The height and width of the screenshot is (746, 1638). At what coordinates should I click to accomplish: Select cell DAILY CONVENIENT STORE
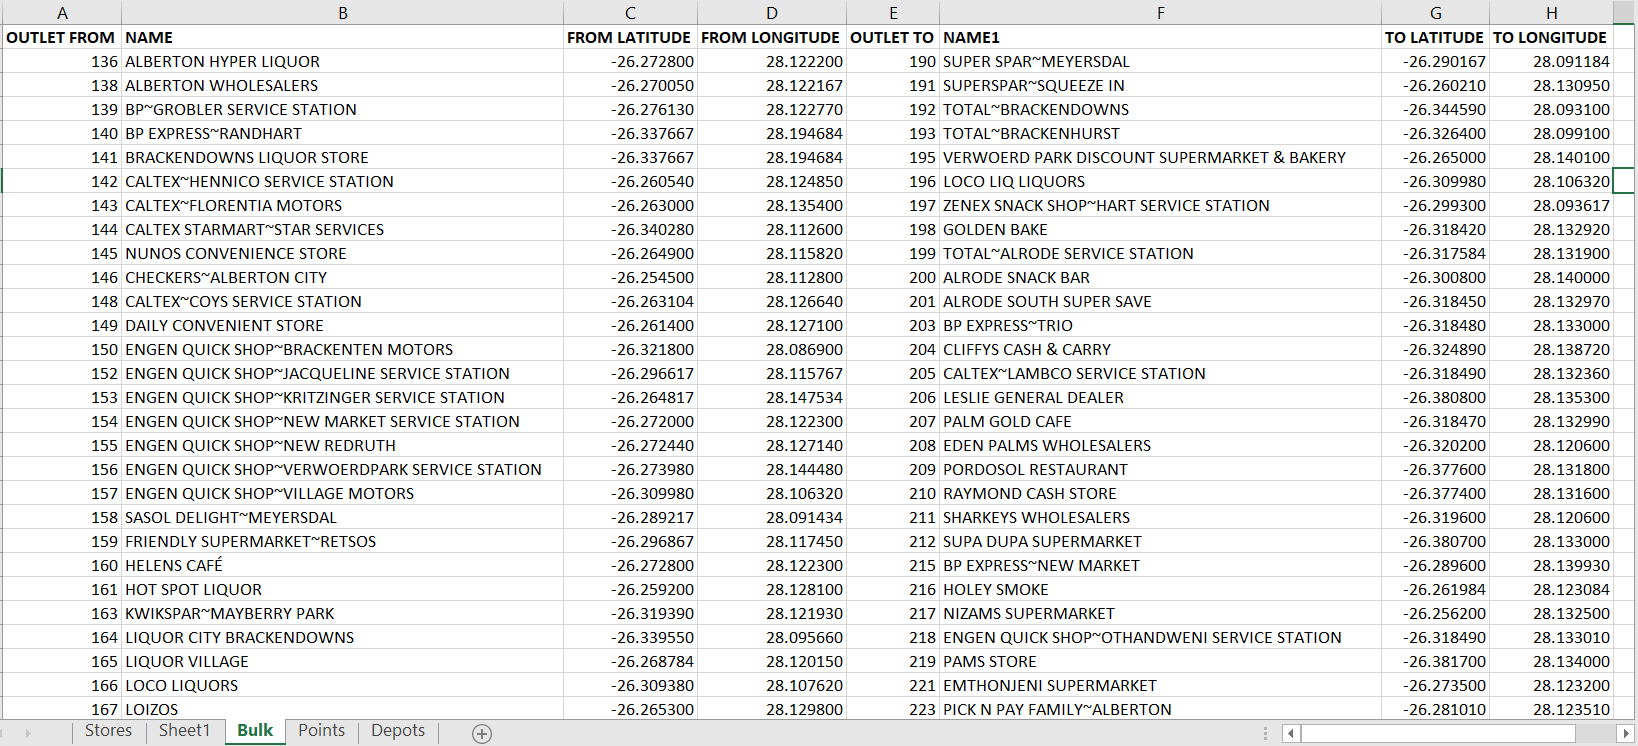343,325
